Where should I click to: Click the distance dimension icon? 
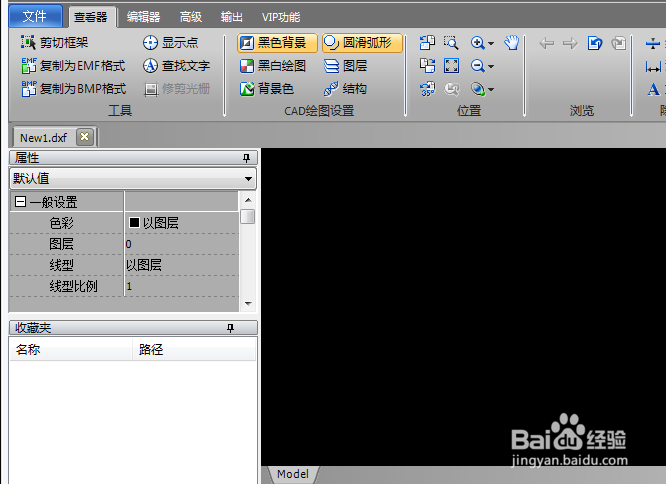[x=653, y=67]
